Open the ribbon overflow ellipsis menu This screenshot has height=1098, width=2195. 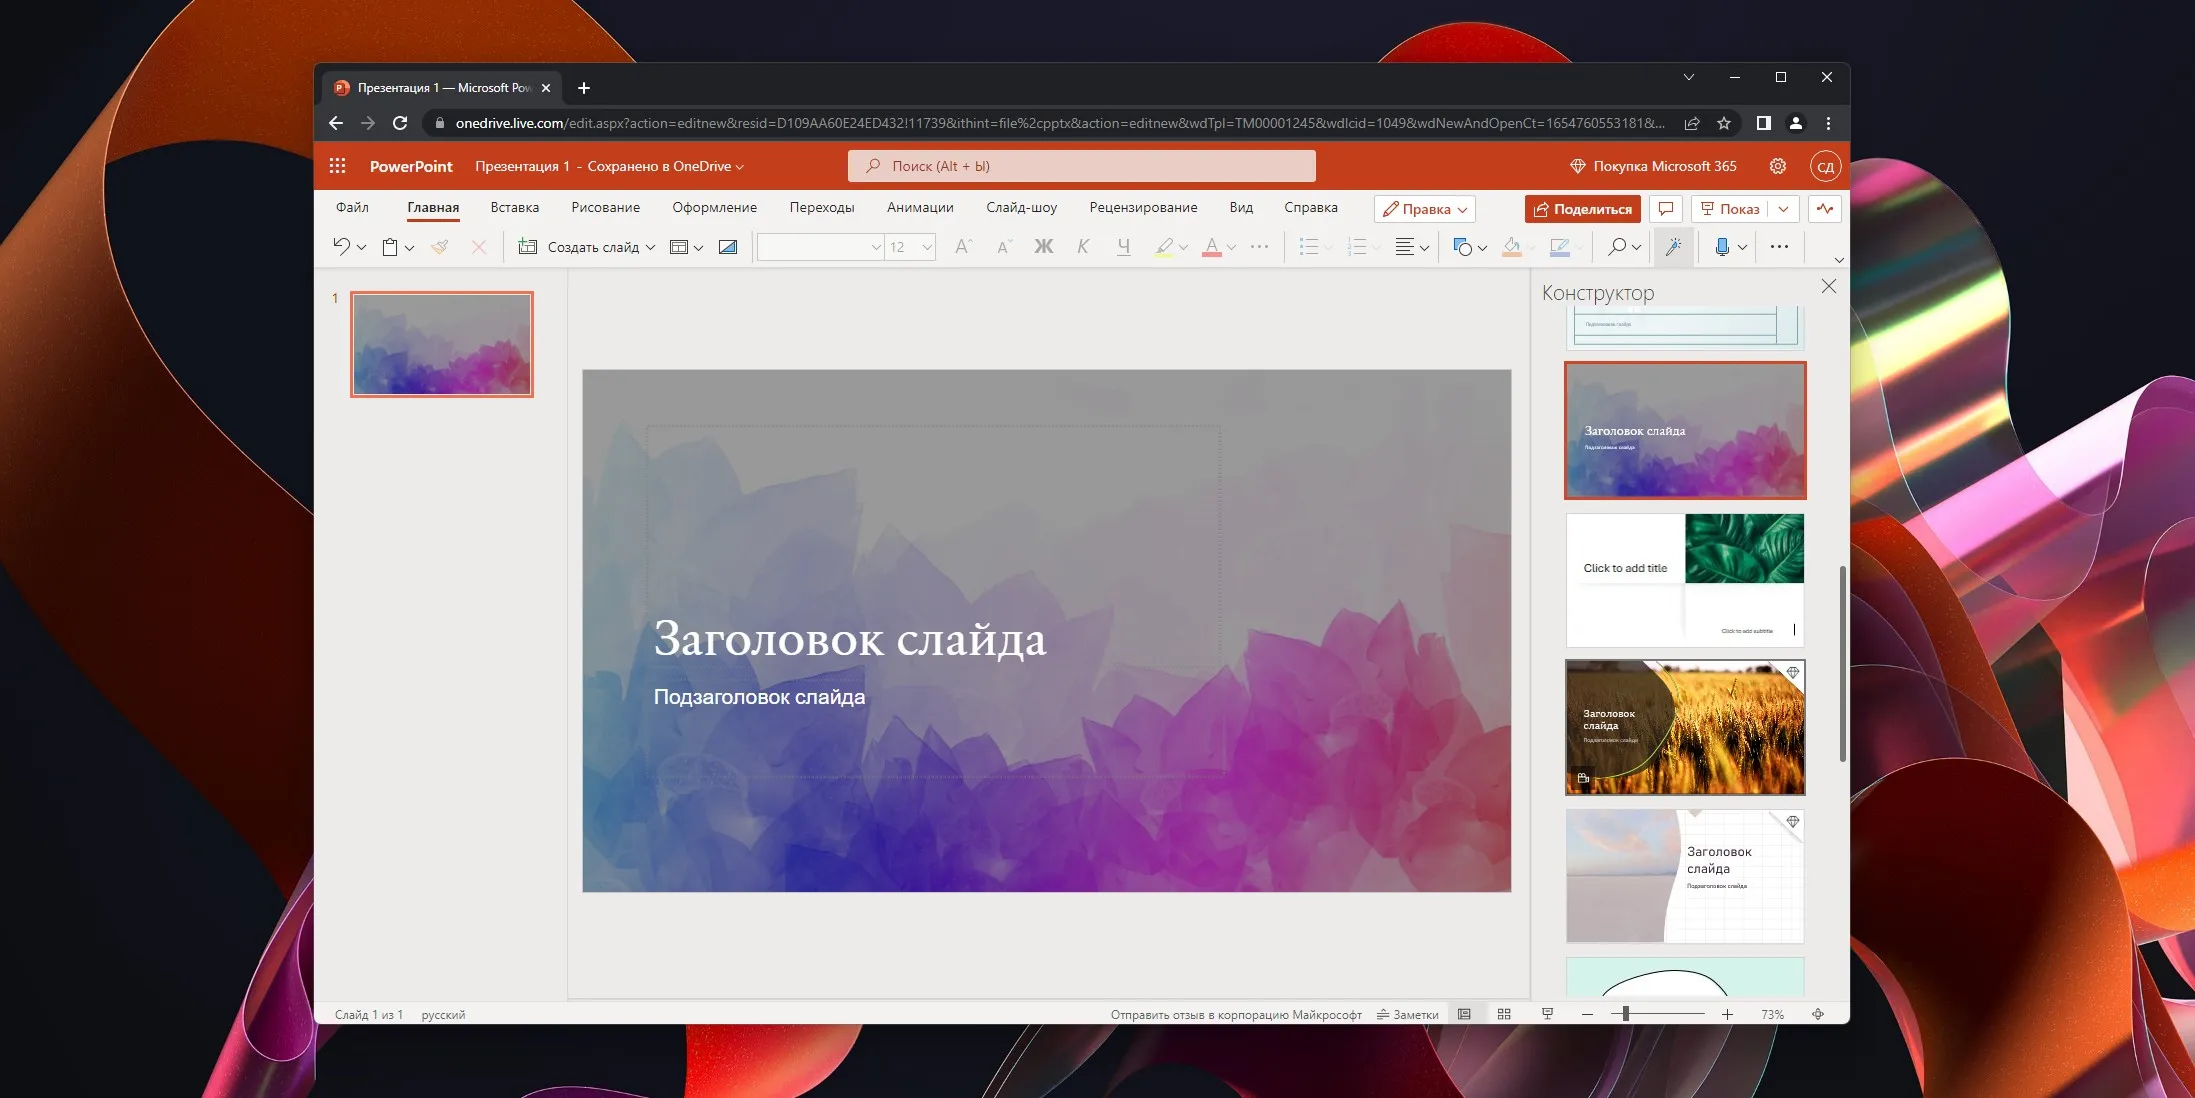click(x=1779, y=246)
